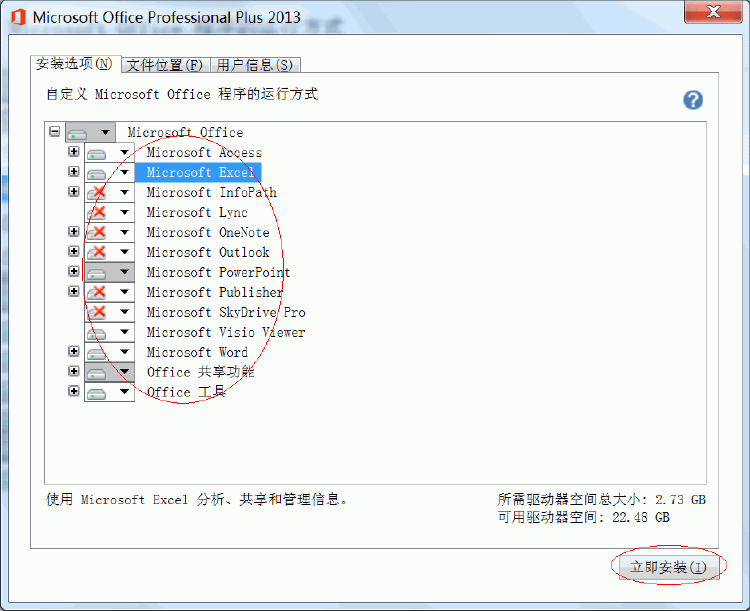750x611 pixels.
Task: Open install option dropdown for Visio Viewer
Action: click(x=124, y=332)
